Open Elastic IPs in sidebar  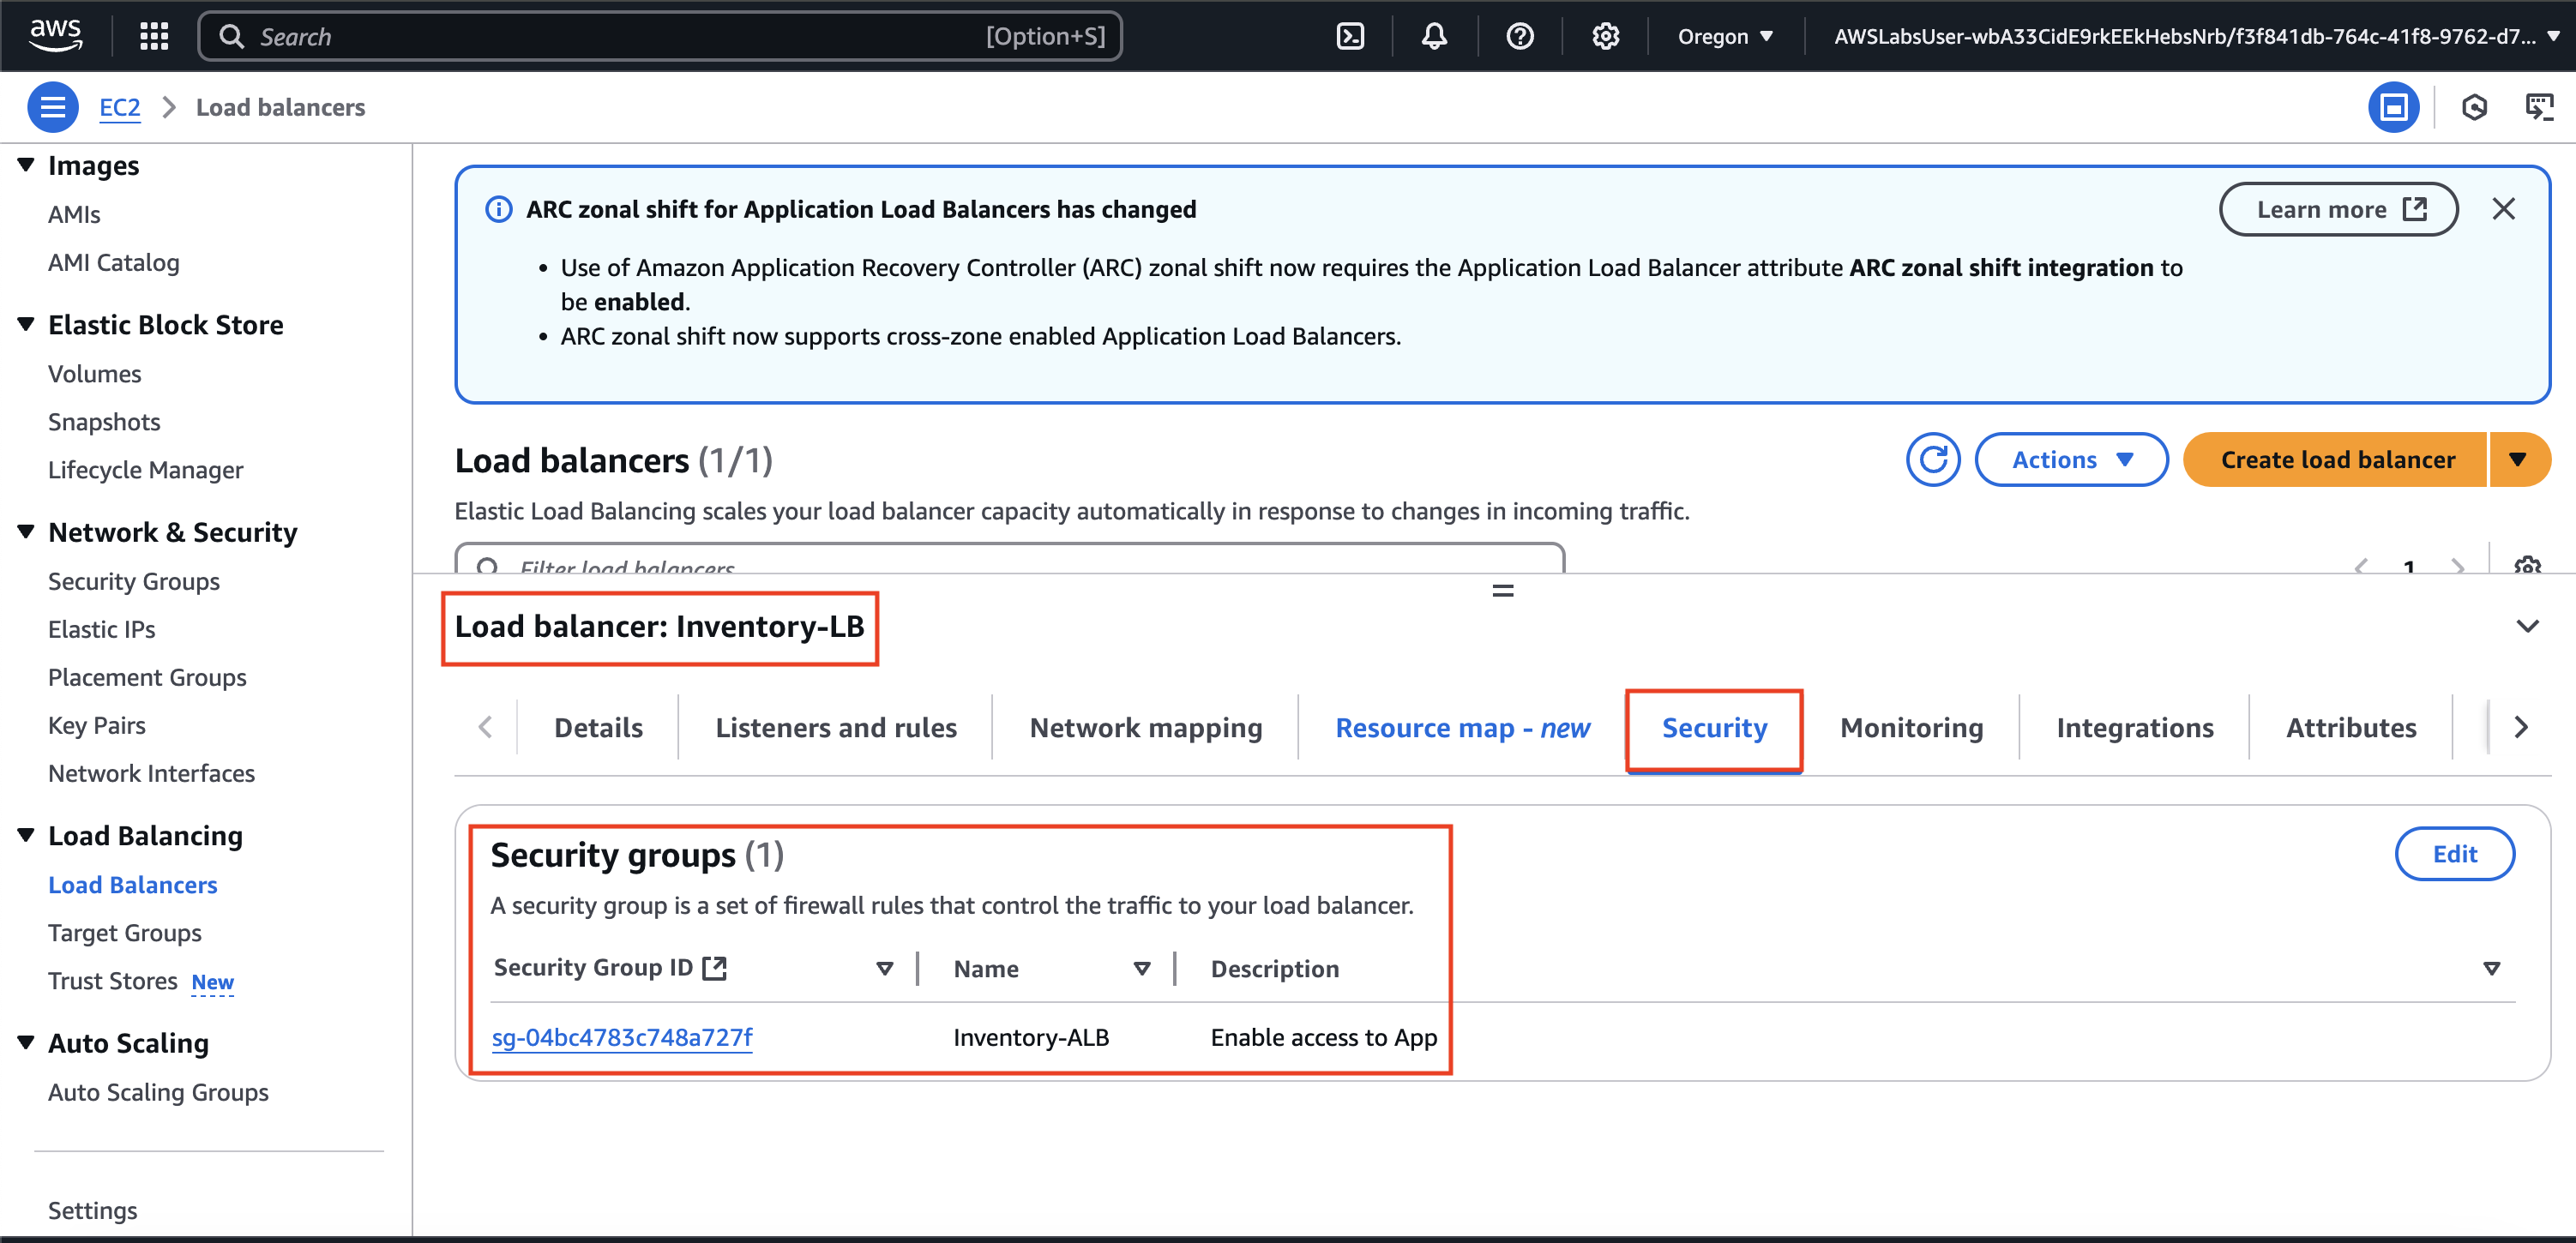click(x=102, y=629)
